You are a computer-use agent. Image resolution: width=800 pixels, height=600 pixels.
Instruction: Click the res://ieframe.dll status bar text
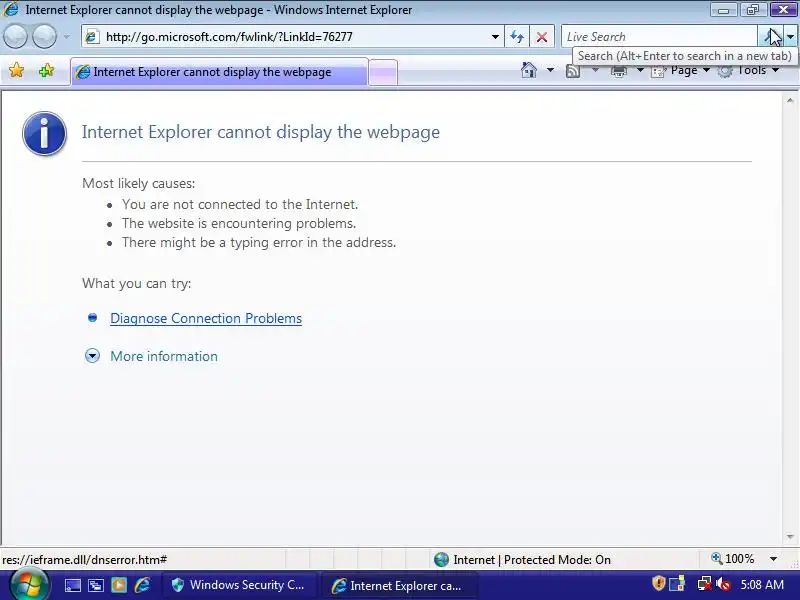tap(85, 560)
